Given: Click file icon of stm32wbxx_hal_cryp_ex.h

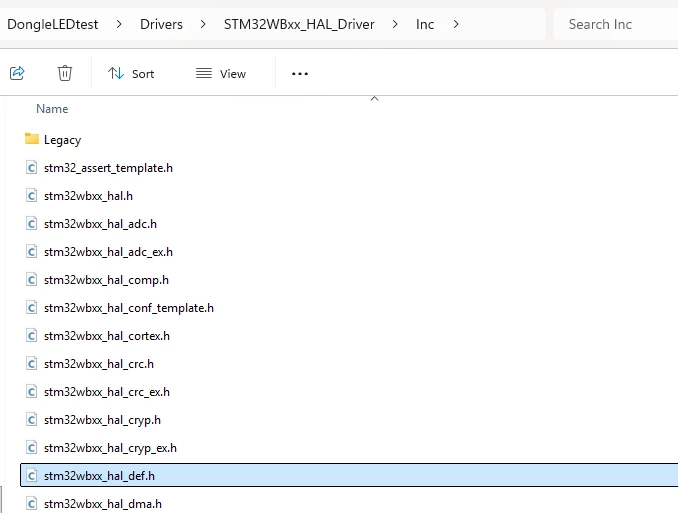Looking at the screenshot, I should pyautogui.click(x=32, y=448).
